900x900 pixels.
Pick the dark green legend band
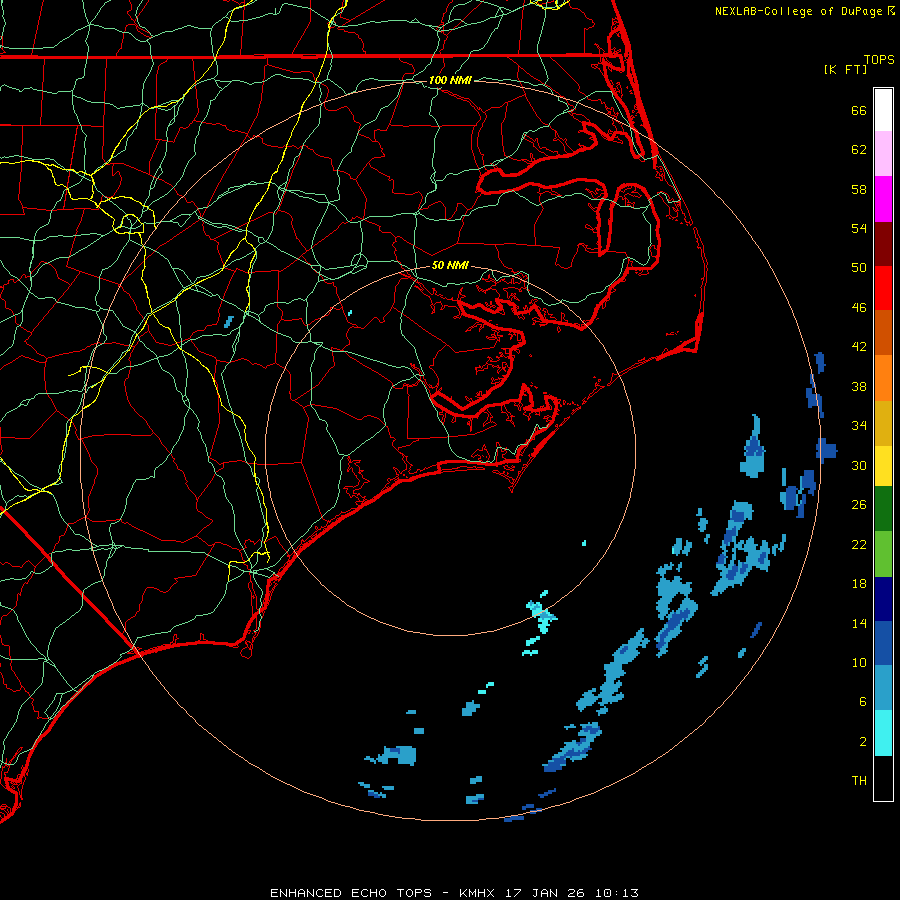point(883,509)
